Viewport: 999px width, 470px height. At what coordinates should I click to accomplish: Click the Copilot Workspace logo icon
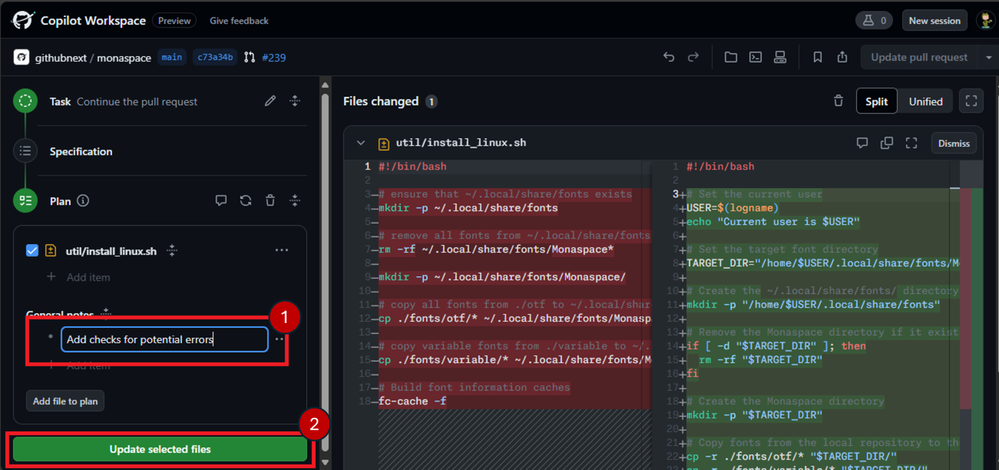(21, 20)
